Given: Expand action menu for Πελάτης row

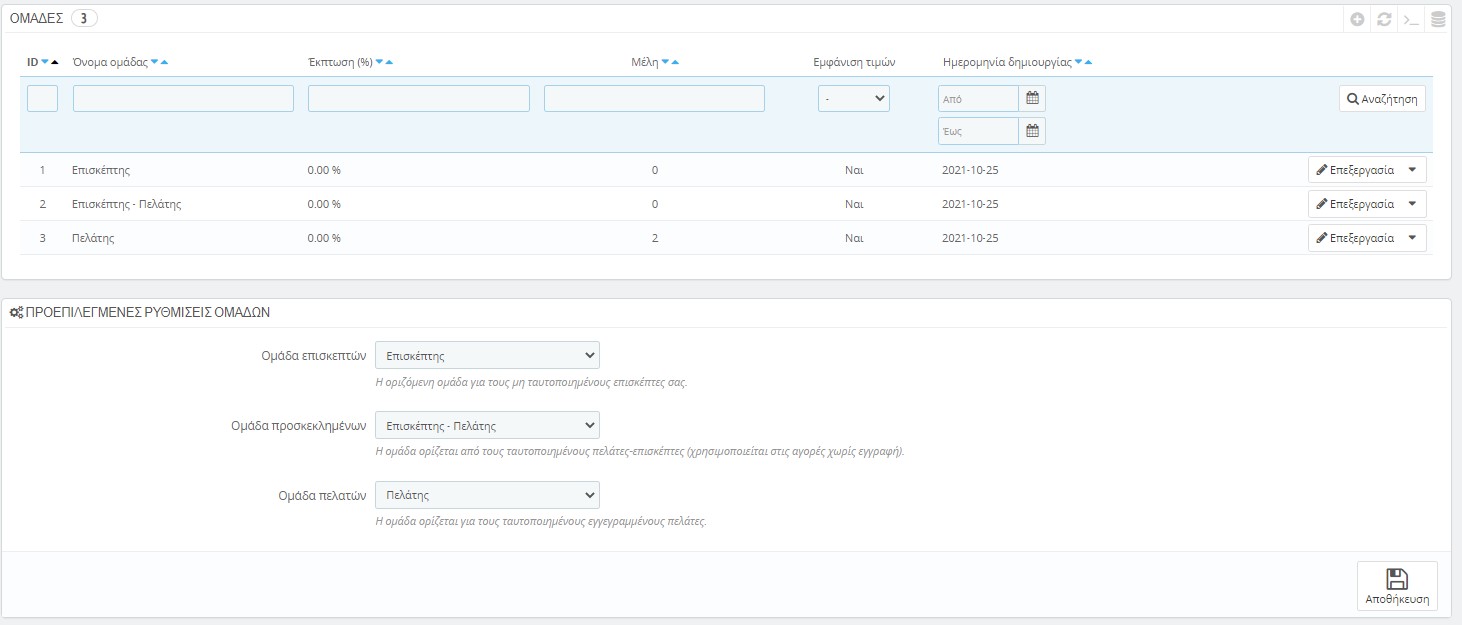Looking at the screenshot, I should pyautogui.click(x=1412, y=238).
